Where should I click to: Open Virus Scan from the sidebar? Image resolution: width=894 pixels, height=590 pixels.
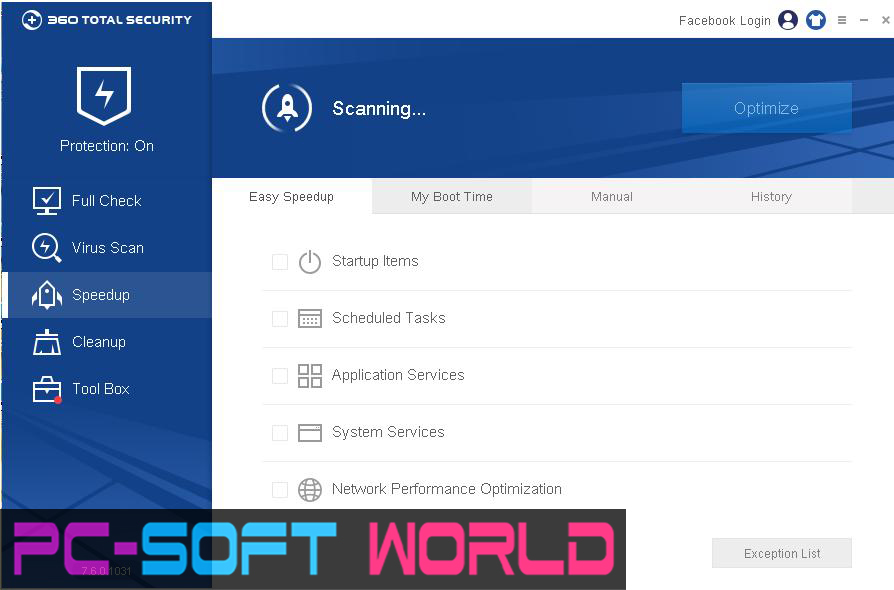pos(45,248)
